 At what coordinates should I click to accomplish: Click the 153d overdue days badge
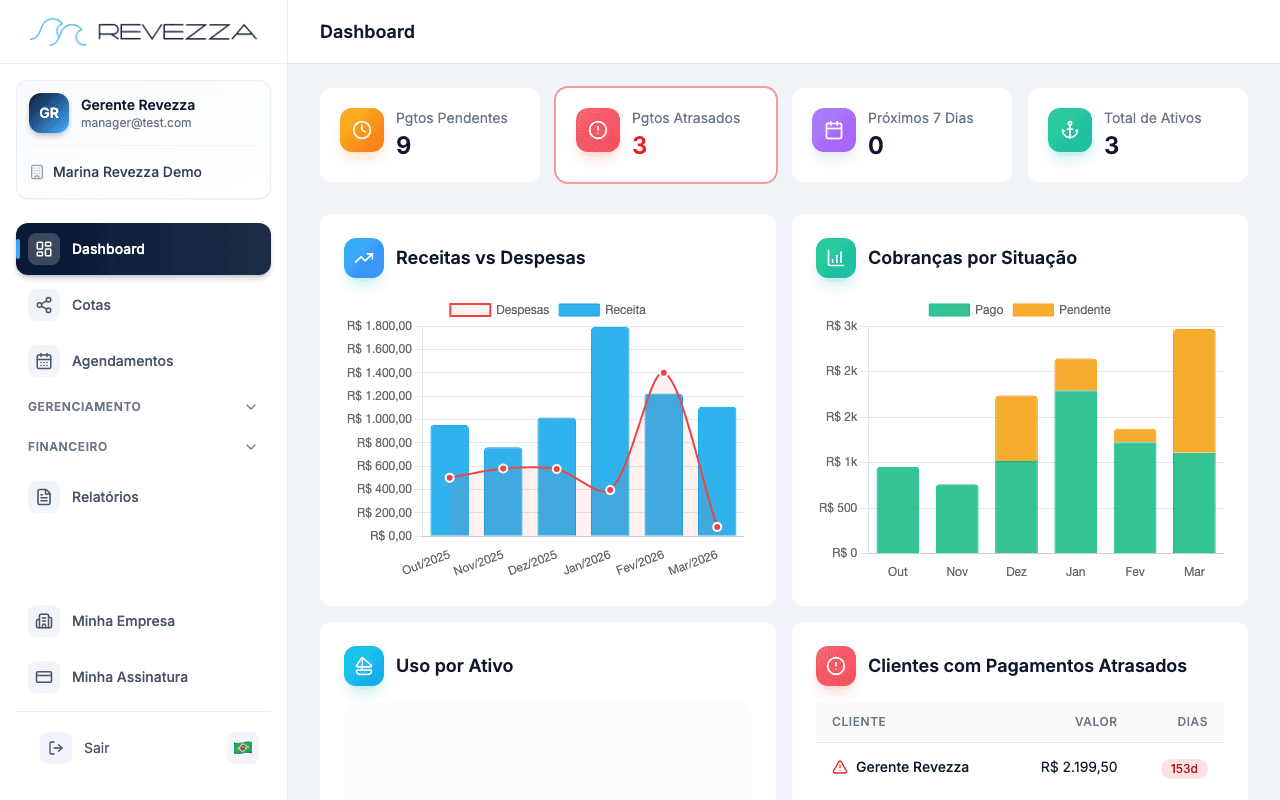(x=1184, y=768)
